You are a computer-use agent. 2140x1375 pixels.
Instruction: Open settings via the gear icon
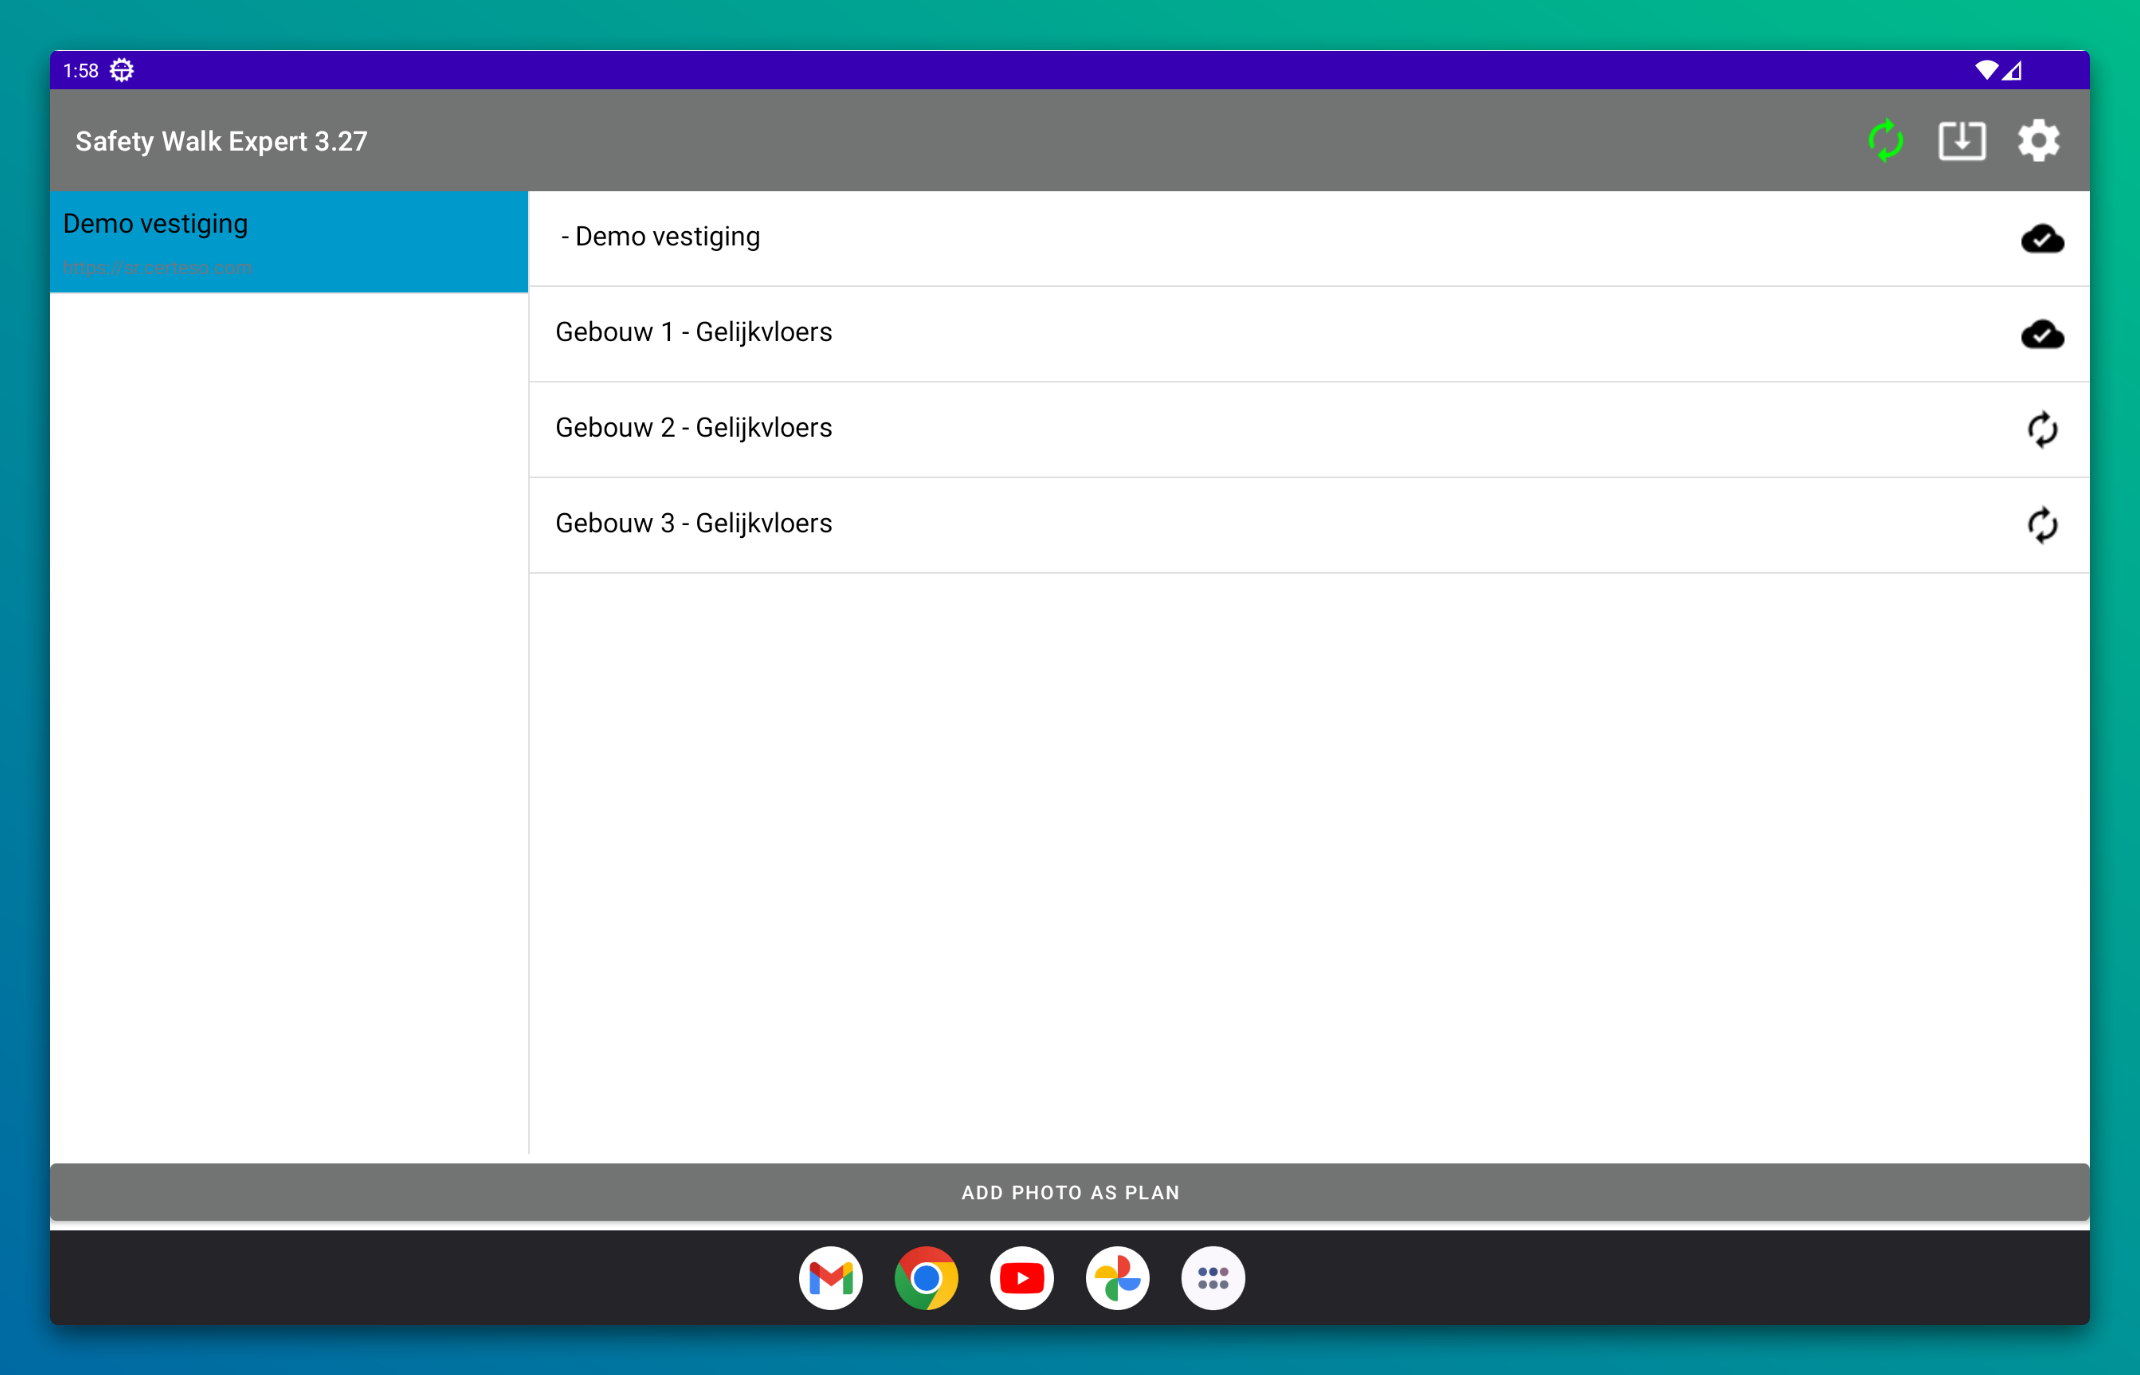[2038, 140]
